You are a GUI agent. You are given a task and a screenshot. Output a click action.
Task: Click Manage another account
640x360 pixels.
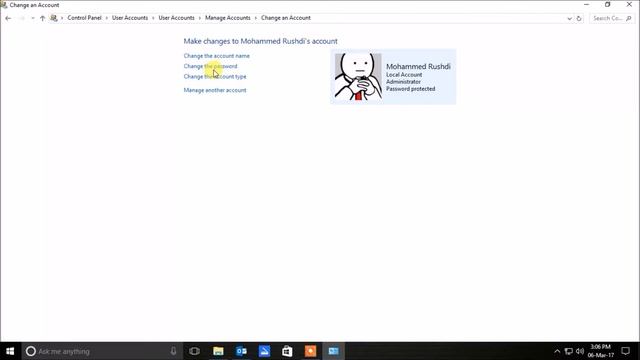[215, 90]
